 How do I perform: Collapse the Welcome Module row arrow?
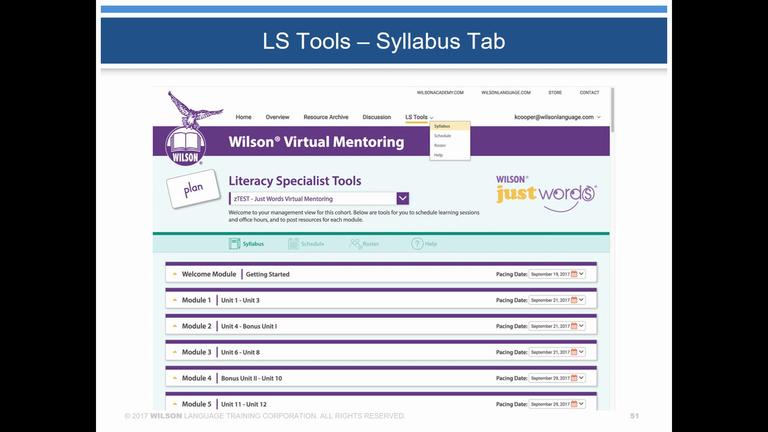(175, 274)
